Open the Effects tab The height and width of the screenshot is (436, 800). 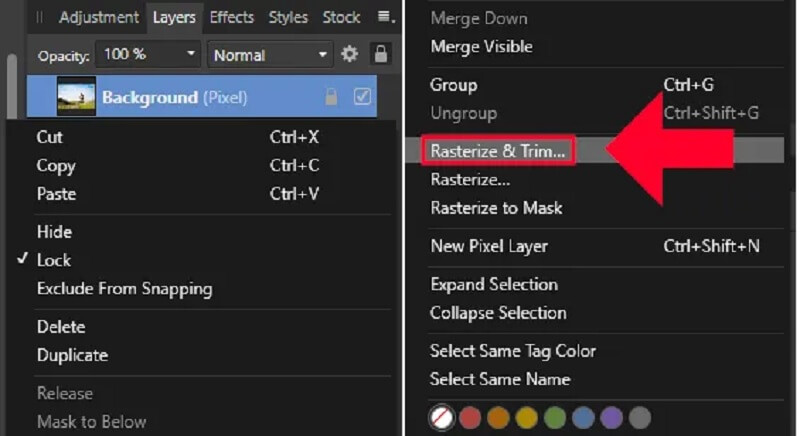click(231, 17)
